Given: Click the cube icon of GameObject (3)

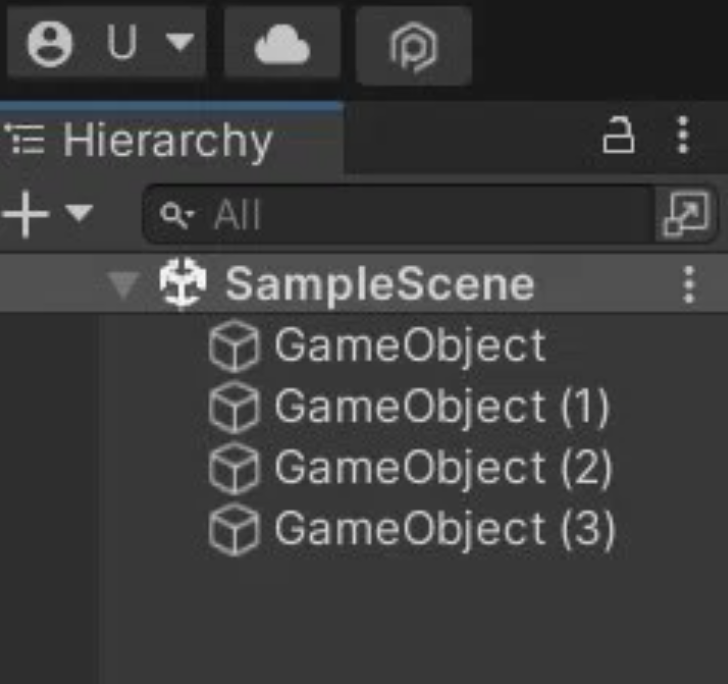Looking at the screenshot, I should (234, 530).
